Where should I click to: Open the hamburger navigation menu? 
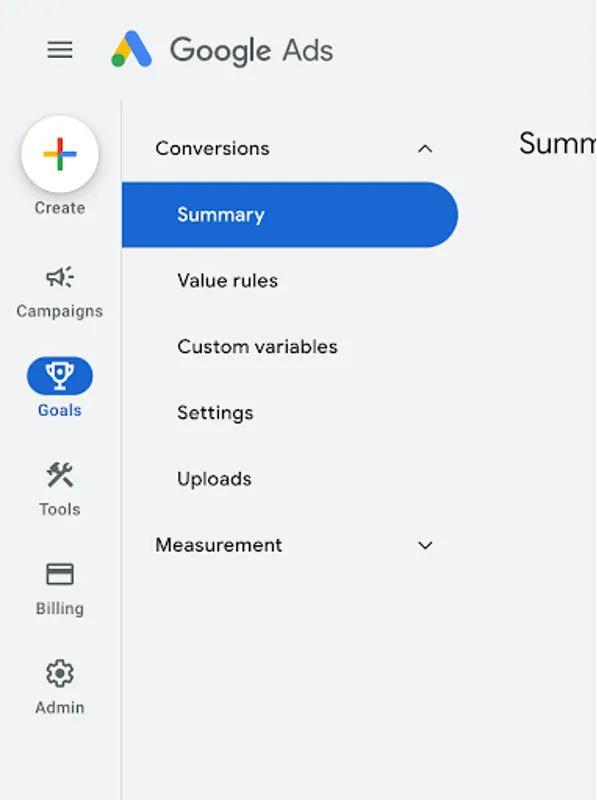pos(59,50)
